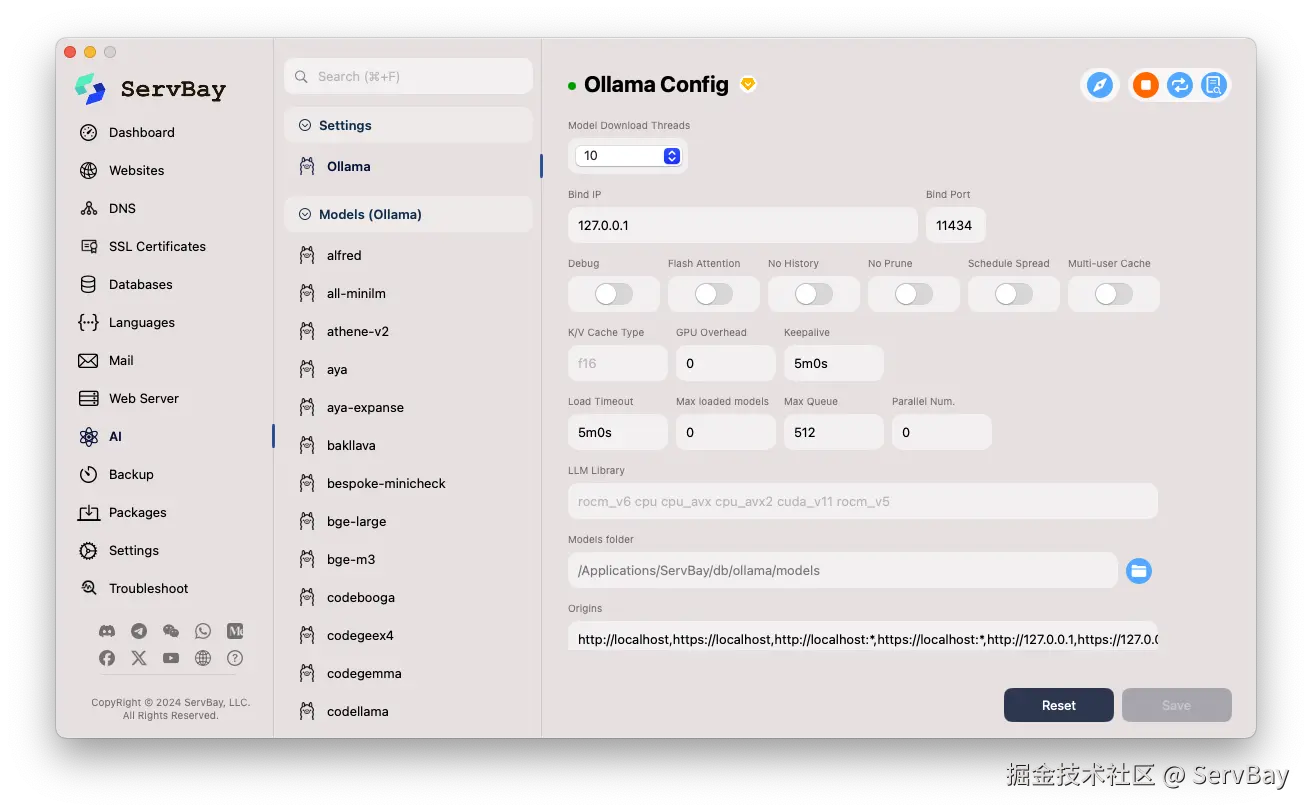
Task: Click the Origins text field
Action: point(862,636)
